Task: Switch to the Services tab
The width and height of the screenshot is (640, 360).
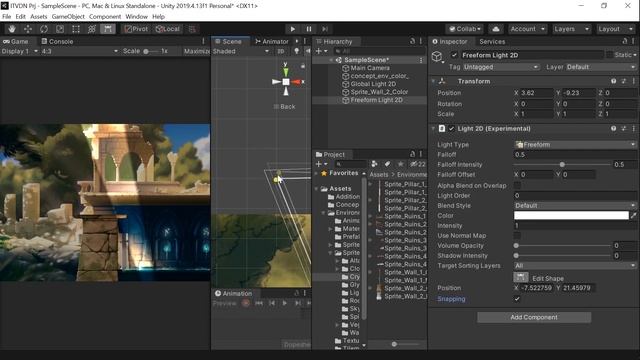Action: [x=492, y=41]
